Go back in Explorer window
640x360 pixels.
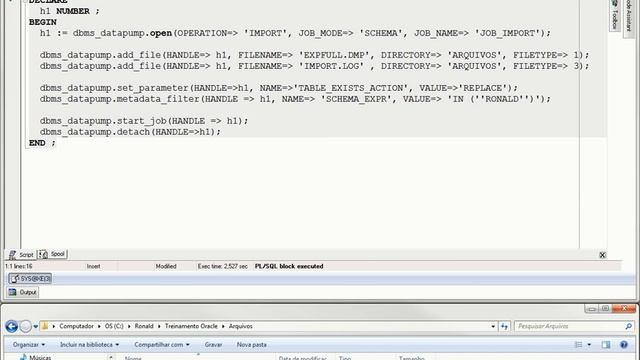[x=11, y=326]
